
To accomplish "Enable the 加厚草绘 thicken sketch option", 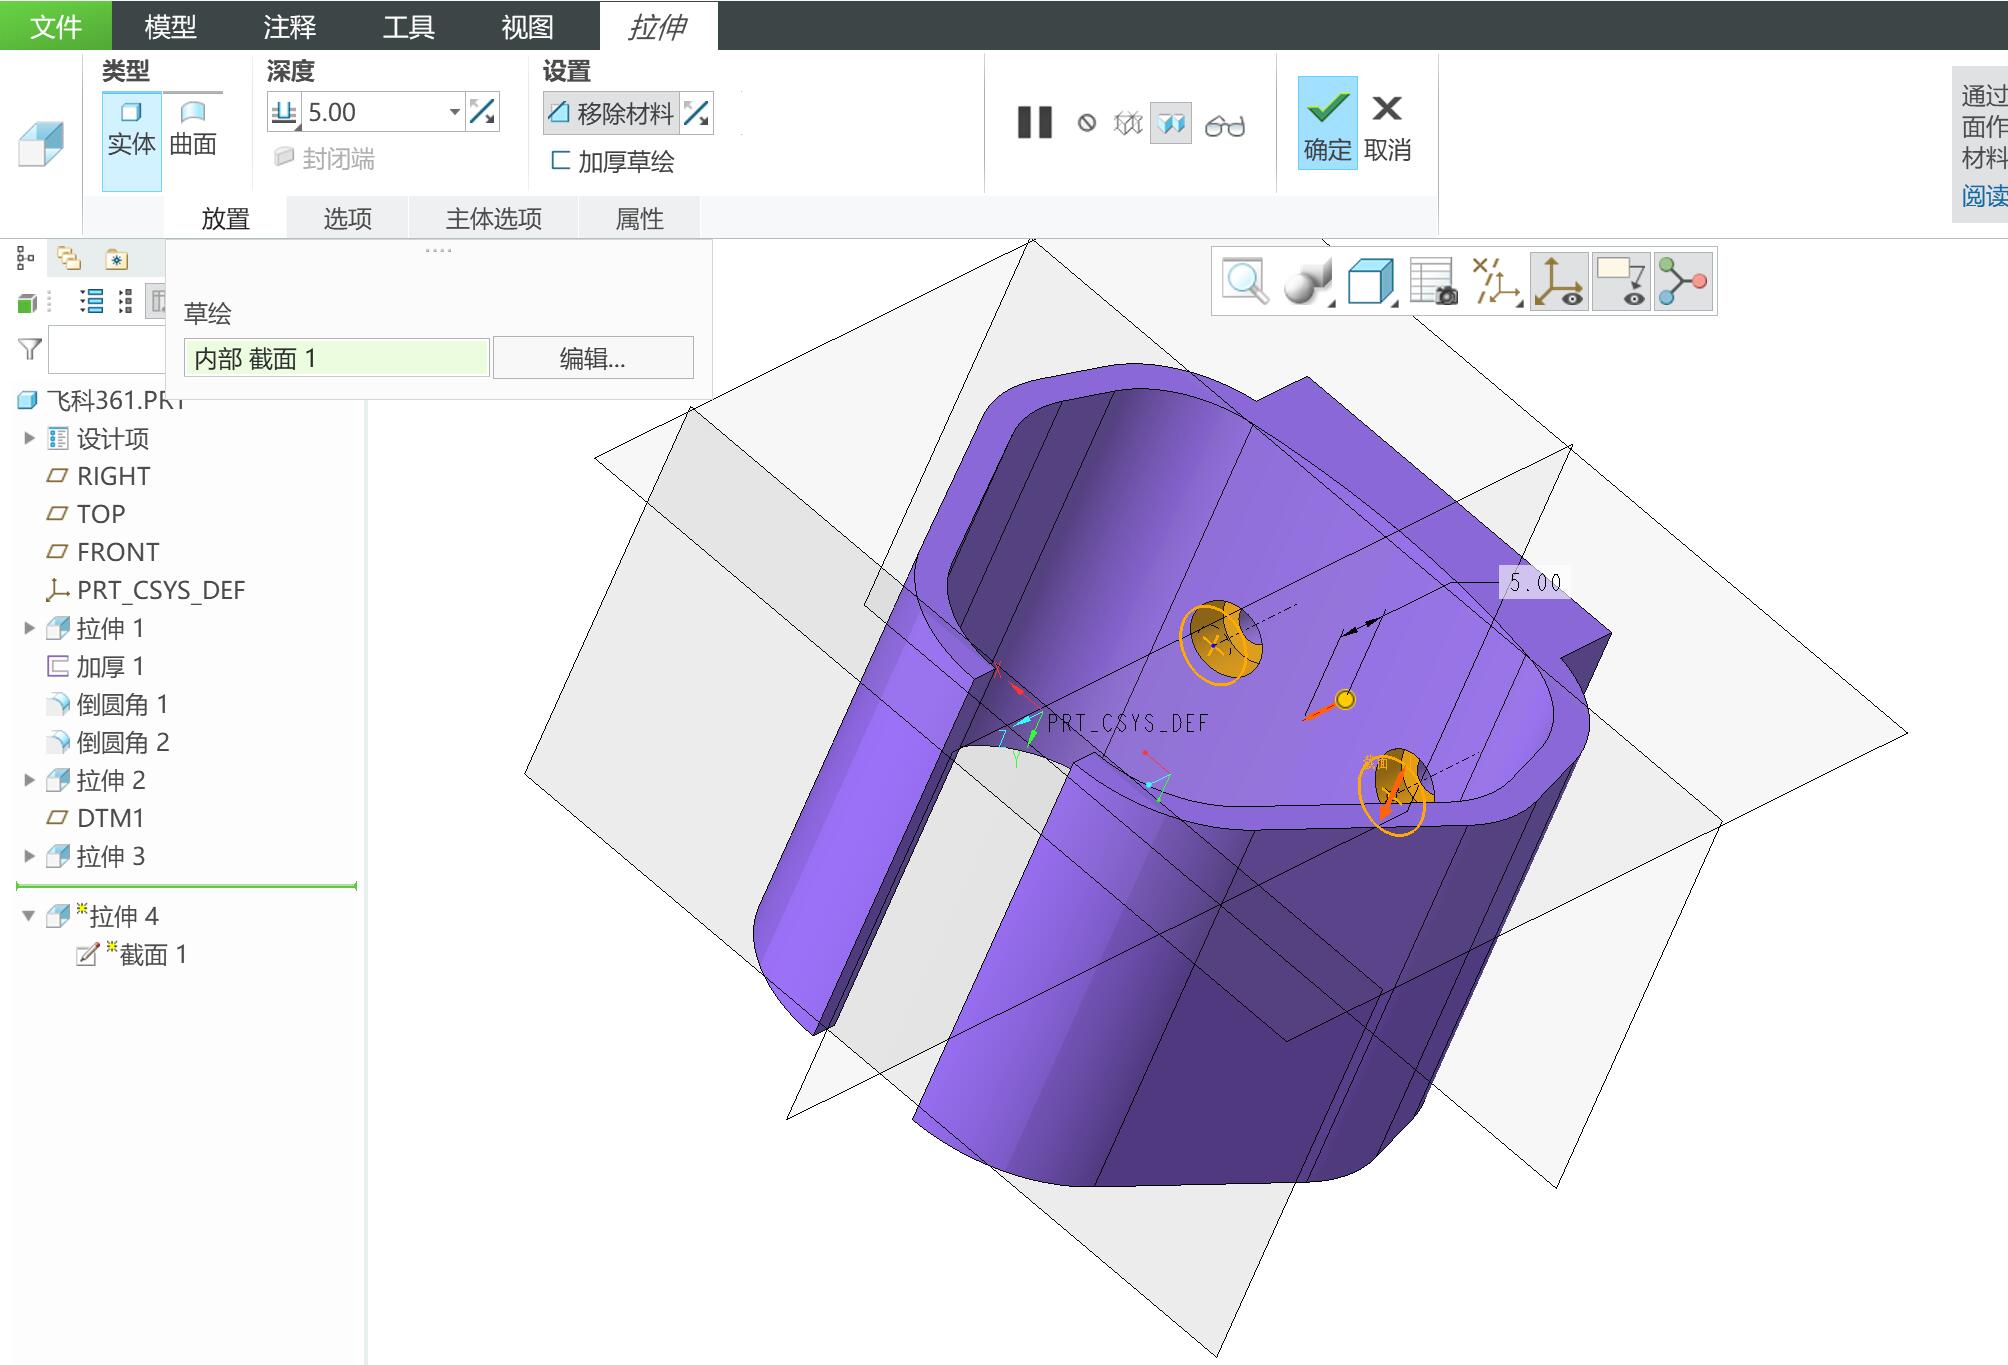I will tap(613, 161).
